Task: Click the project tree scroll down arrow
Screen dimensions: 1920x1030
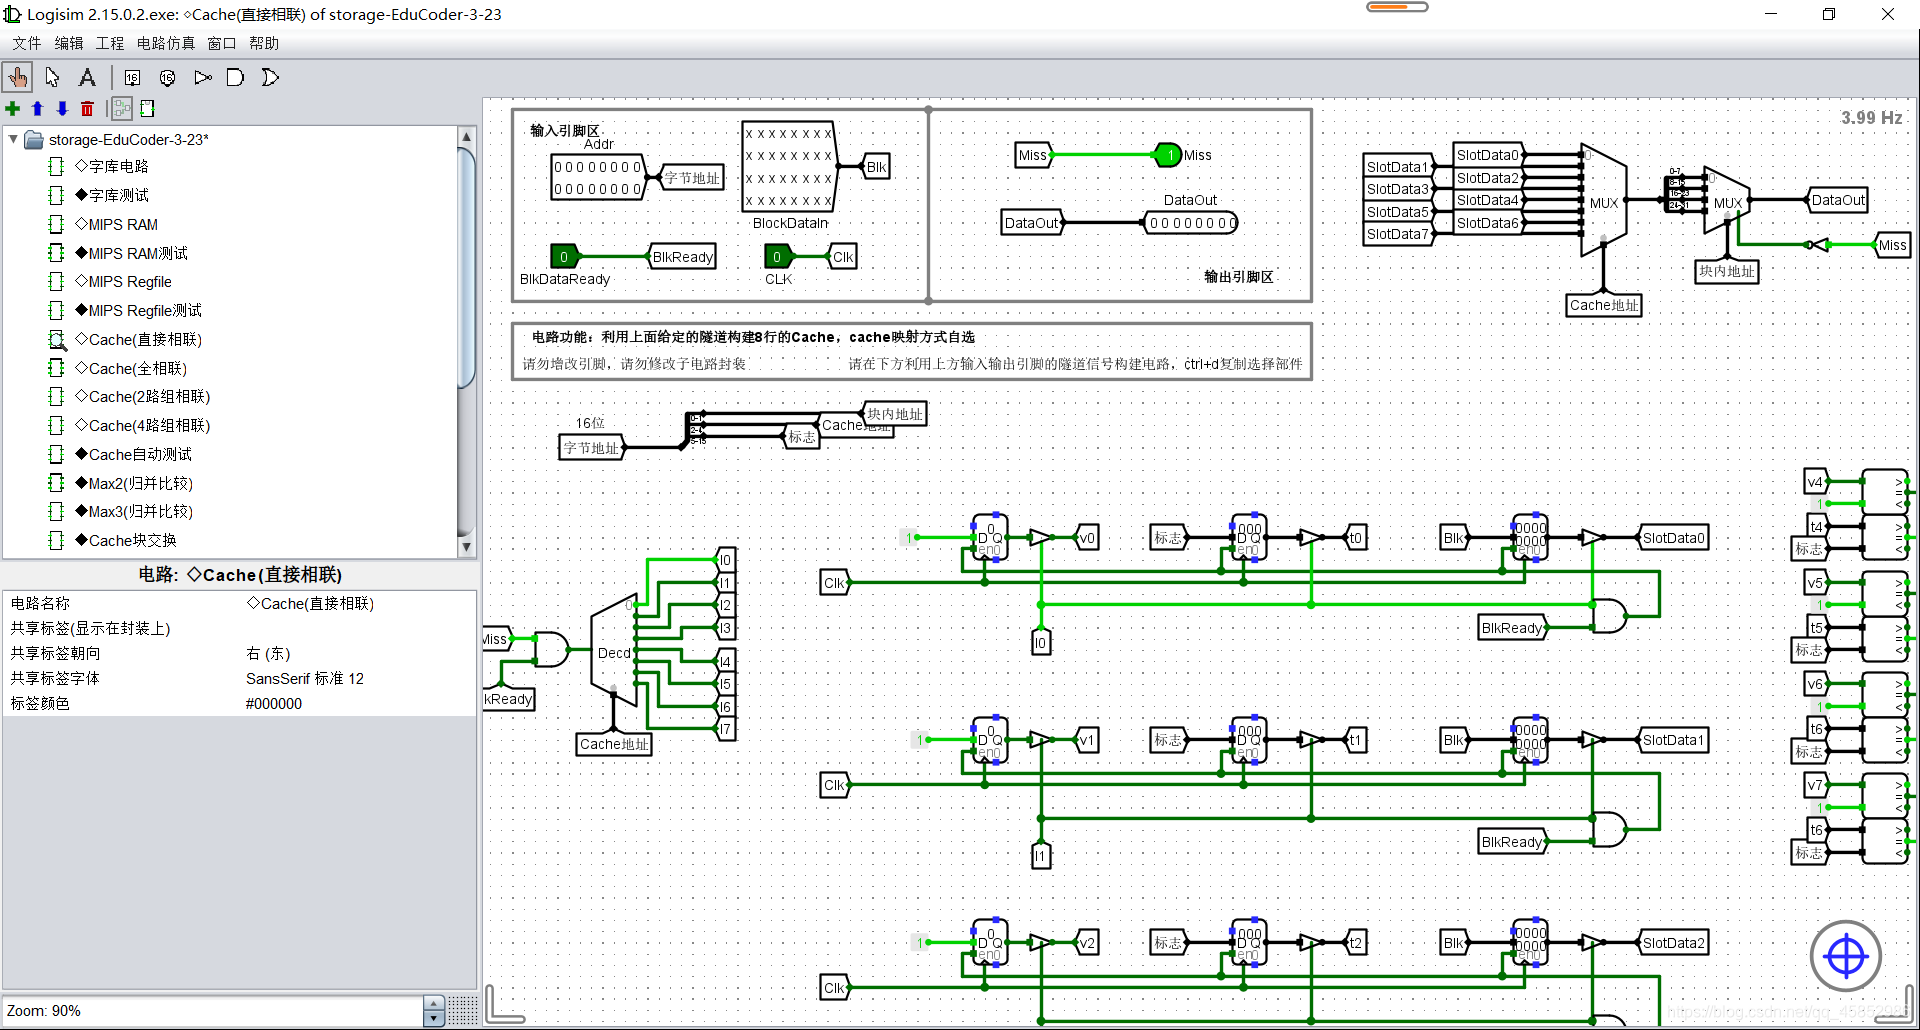Action: click(466, 546)
